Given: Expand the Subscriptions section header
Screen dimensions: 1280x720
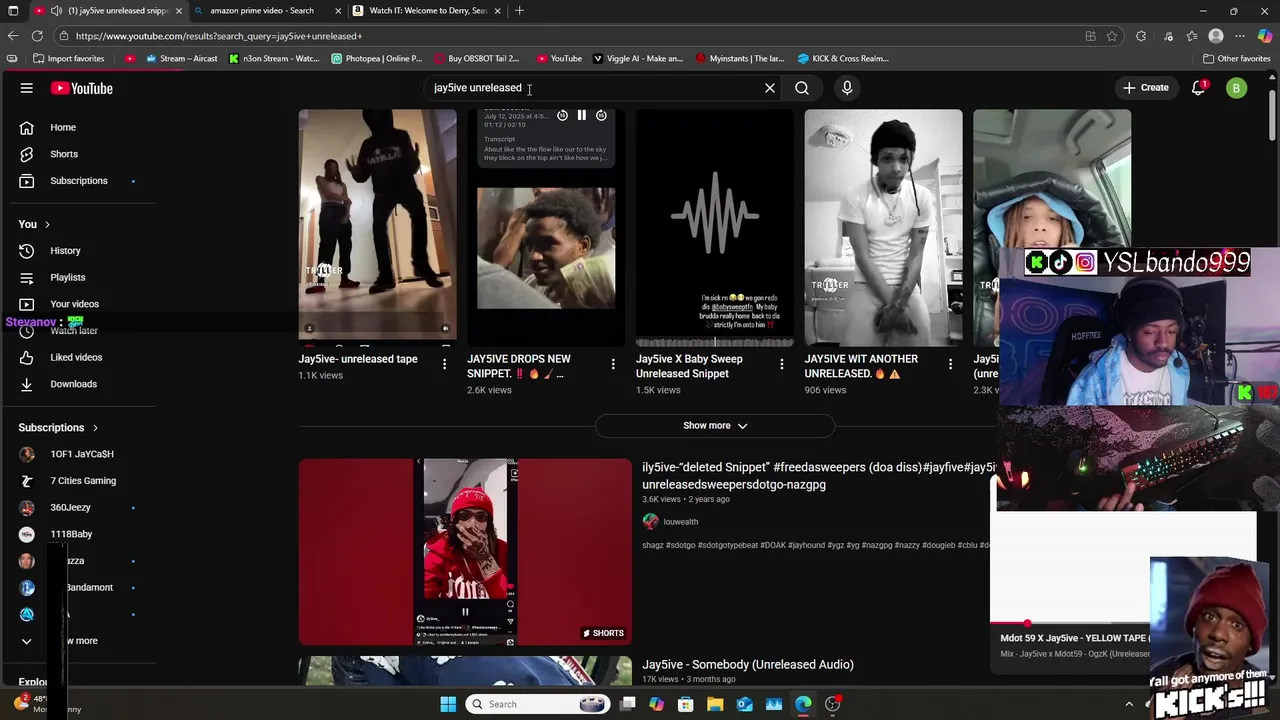Looking at the screenshot, I should [x=58, y=428].
